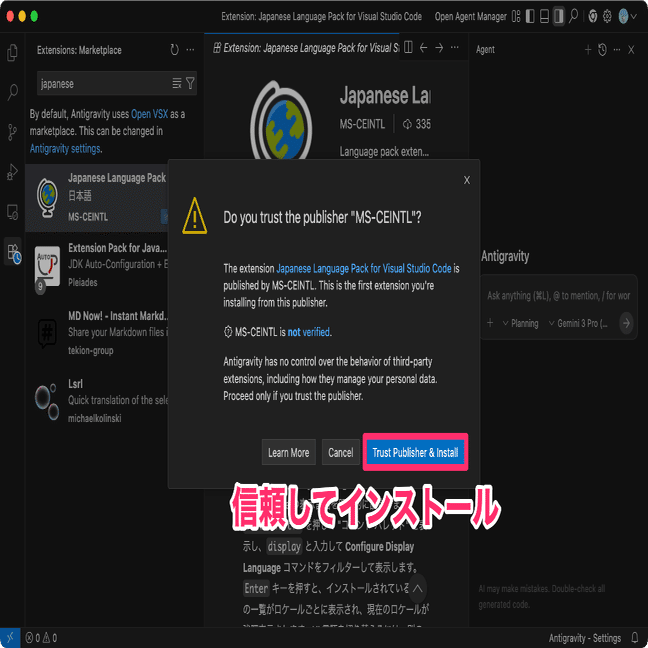Open the Gemini 3 Pro model dropdown
Viewport: 648px width, 648px height.
tap(579, 323)
